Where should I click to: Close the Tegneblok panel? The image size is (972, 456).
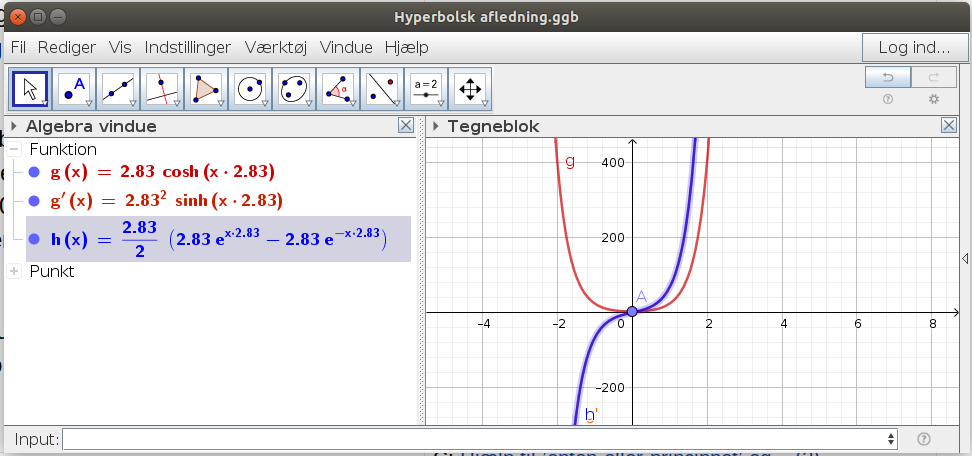(949, 126)
